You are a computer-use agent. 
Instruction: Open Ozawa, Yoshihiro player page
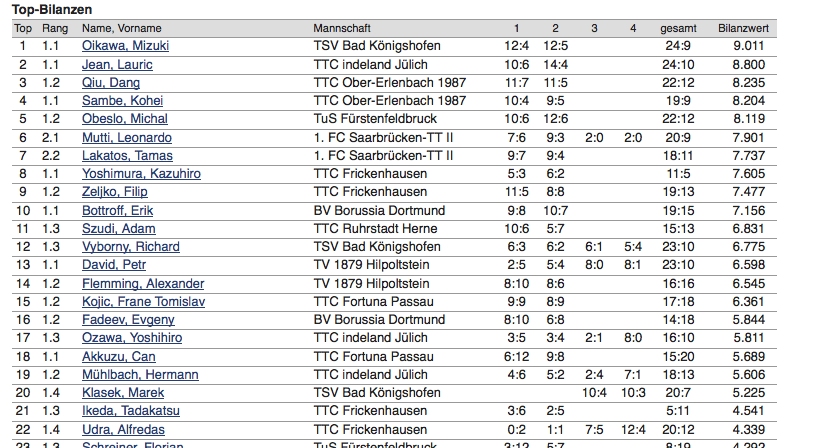coord(132,337)
